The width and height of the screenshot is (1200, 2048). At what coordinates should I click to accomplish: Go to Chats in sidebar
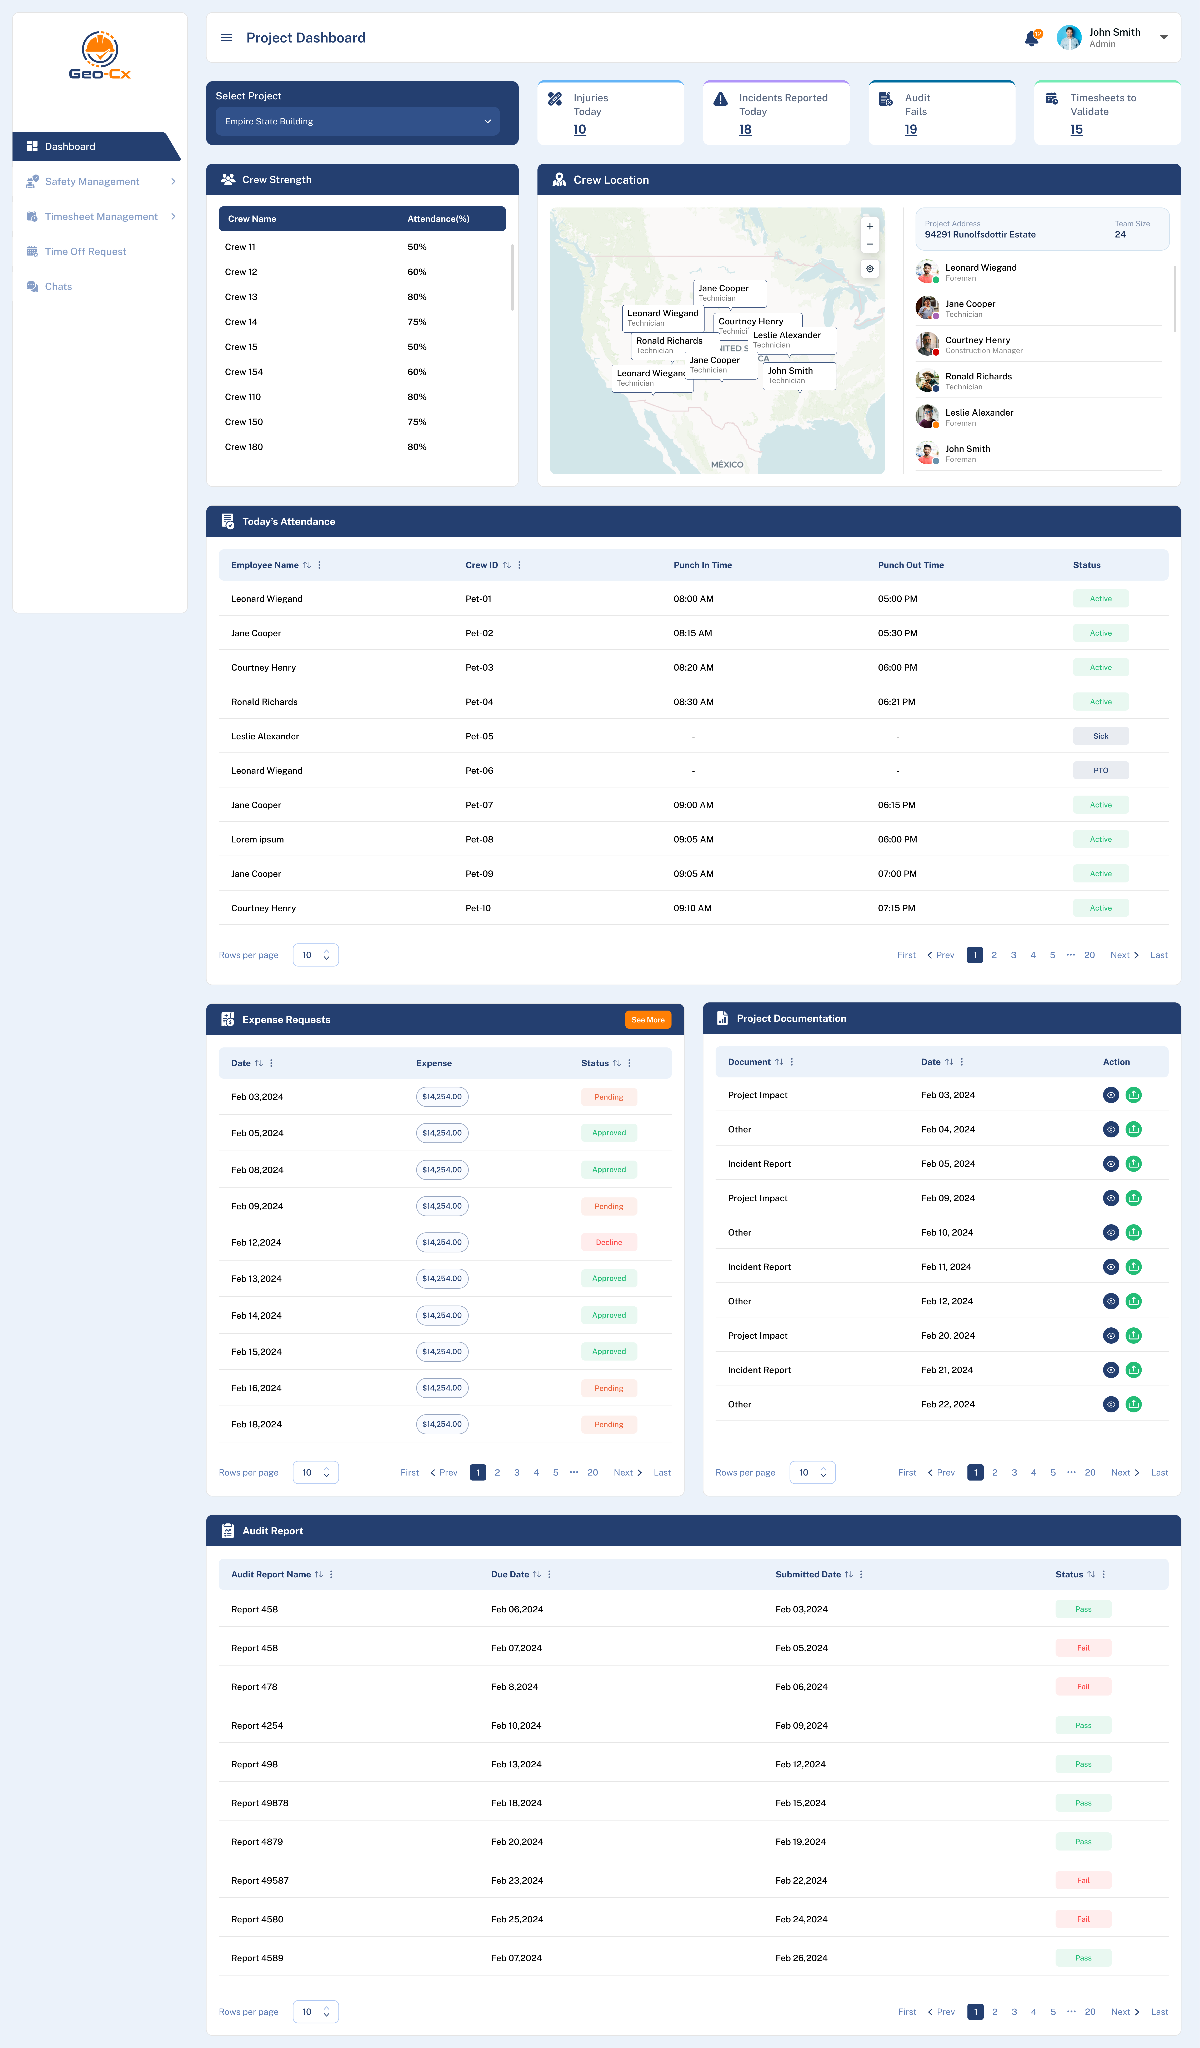(x=58, y=287)
